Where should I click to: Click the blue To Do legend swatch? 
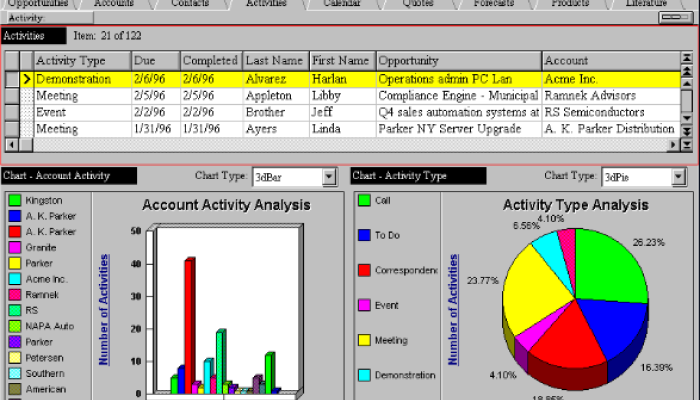(364, 235)
